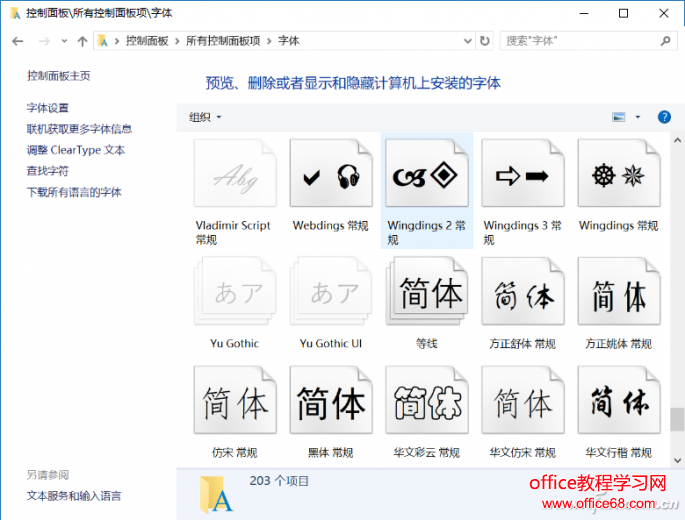
Task: Refresh the fonts folder view
Action: [484, 41]
